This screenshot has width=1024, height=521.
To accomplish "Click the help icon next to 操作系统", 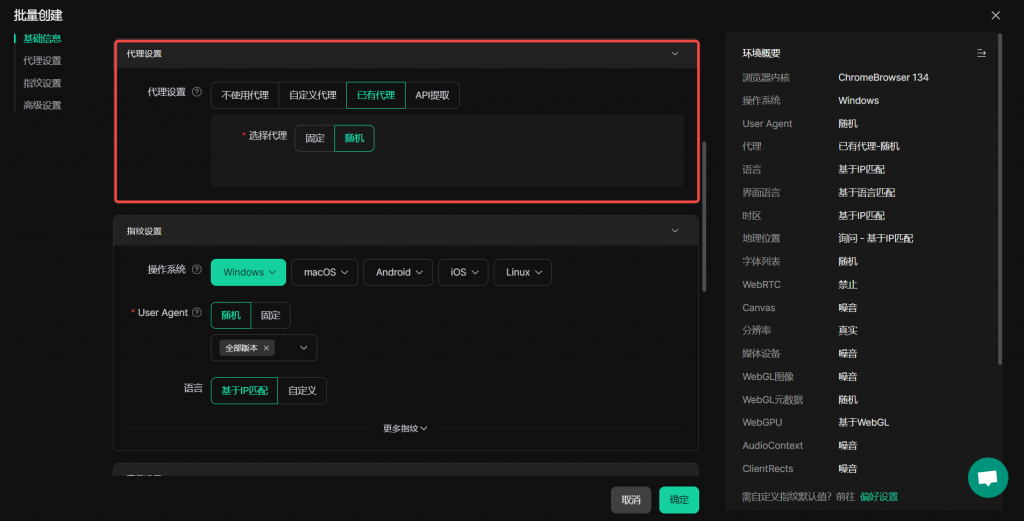I will point(197,270).
